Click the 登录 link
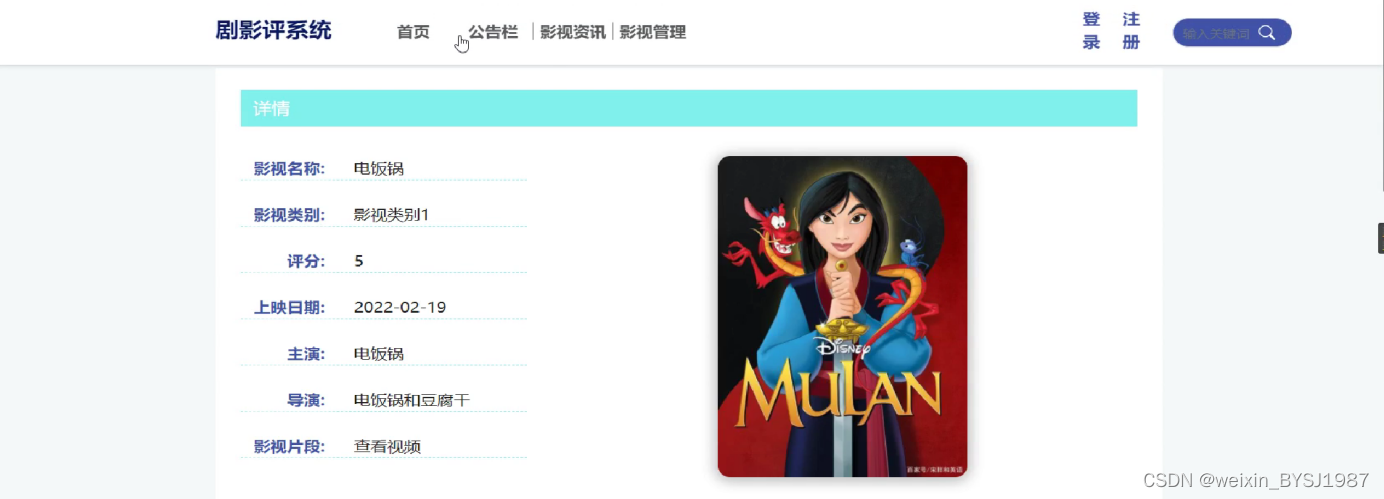Image resolution: width=1384 pixels, height=499 pixels. point(1091,31)
